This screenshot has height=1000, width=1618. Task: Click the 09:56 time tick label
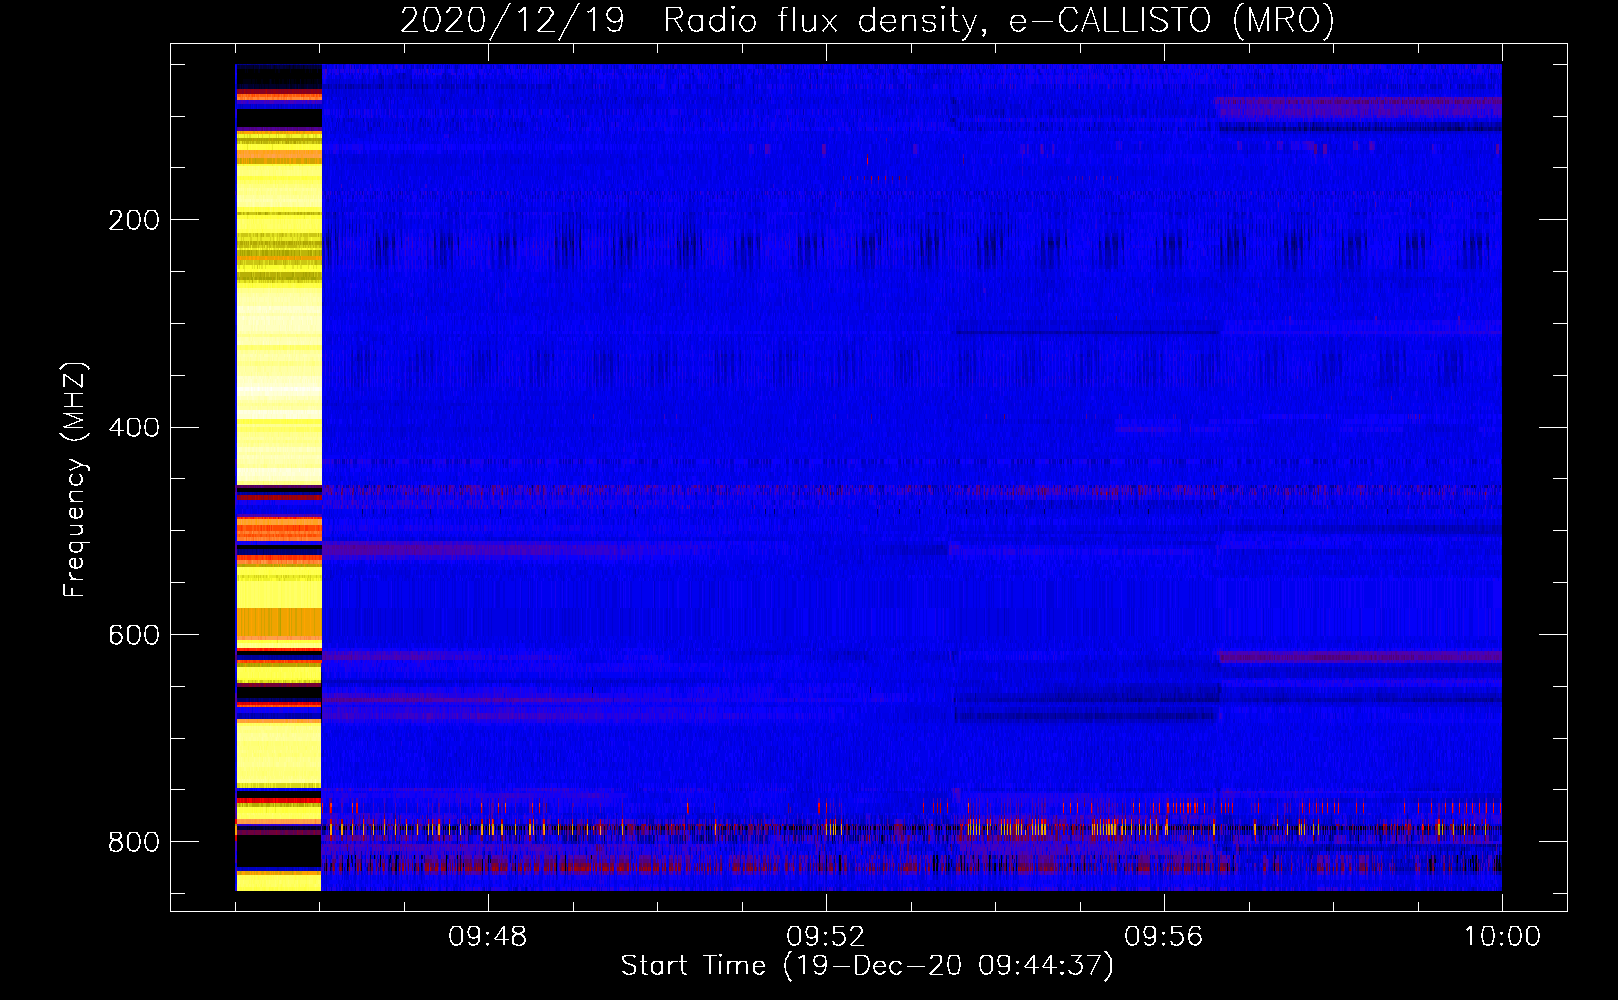pos(1164,937)
